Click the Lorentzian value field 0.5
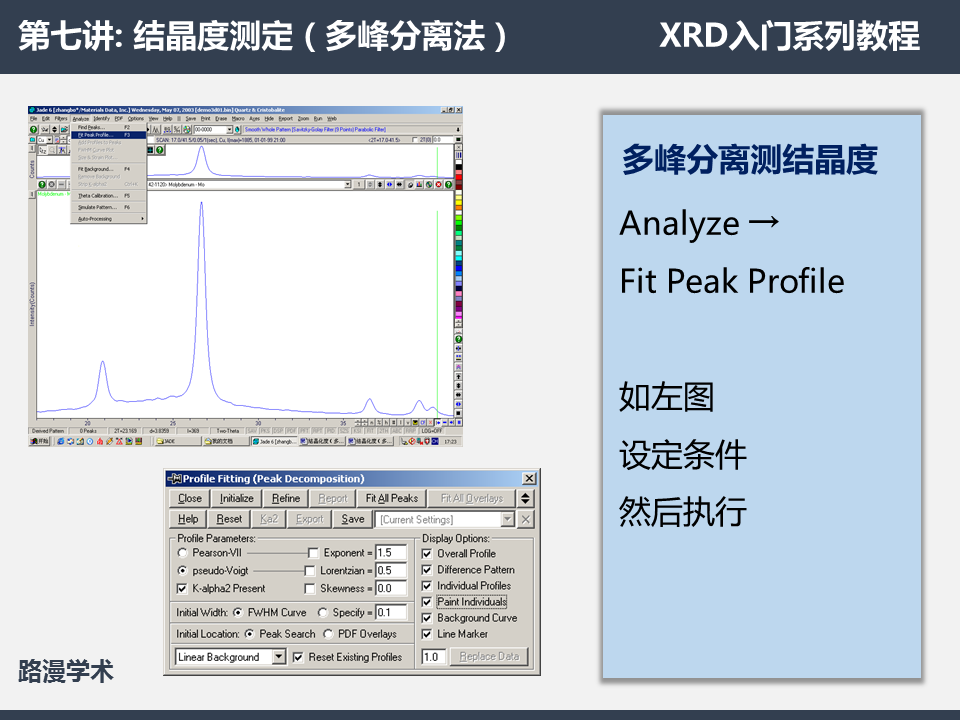The height and width of the screenshot is (720, 960). pos(391,571)
